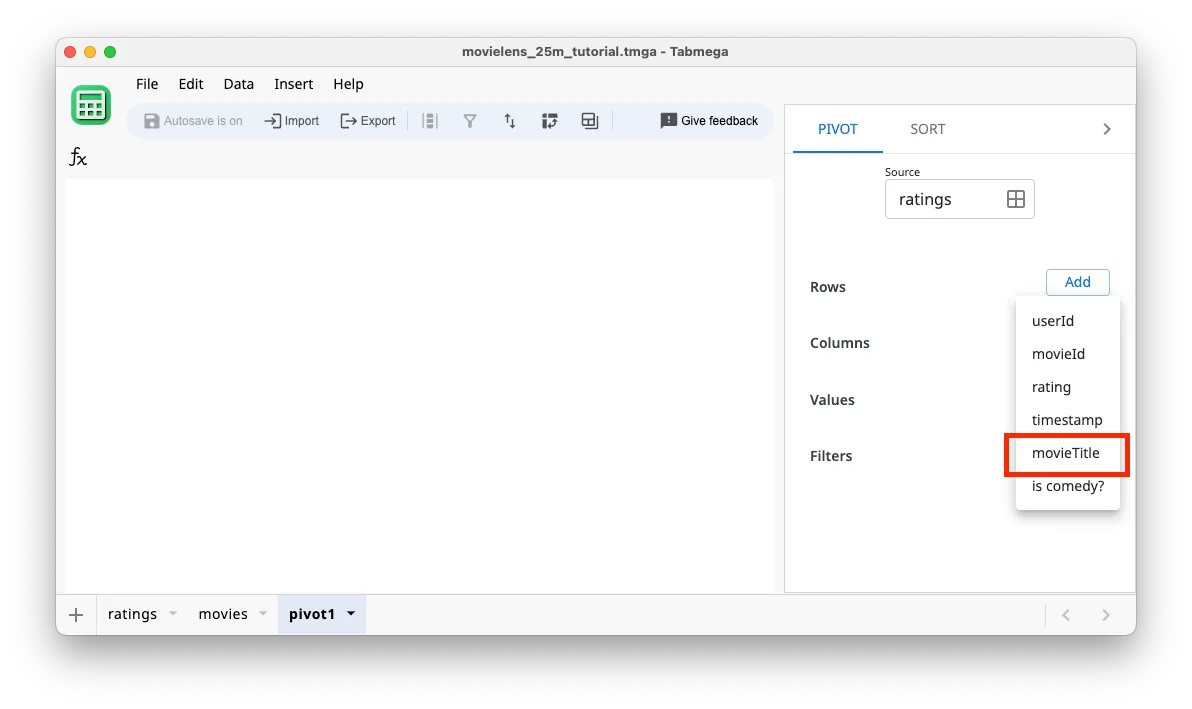Click the ratings sheet dropdown toggle
1192x709 pixels.
point(173,614)
